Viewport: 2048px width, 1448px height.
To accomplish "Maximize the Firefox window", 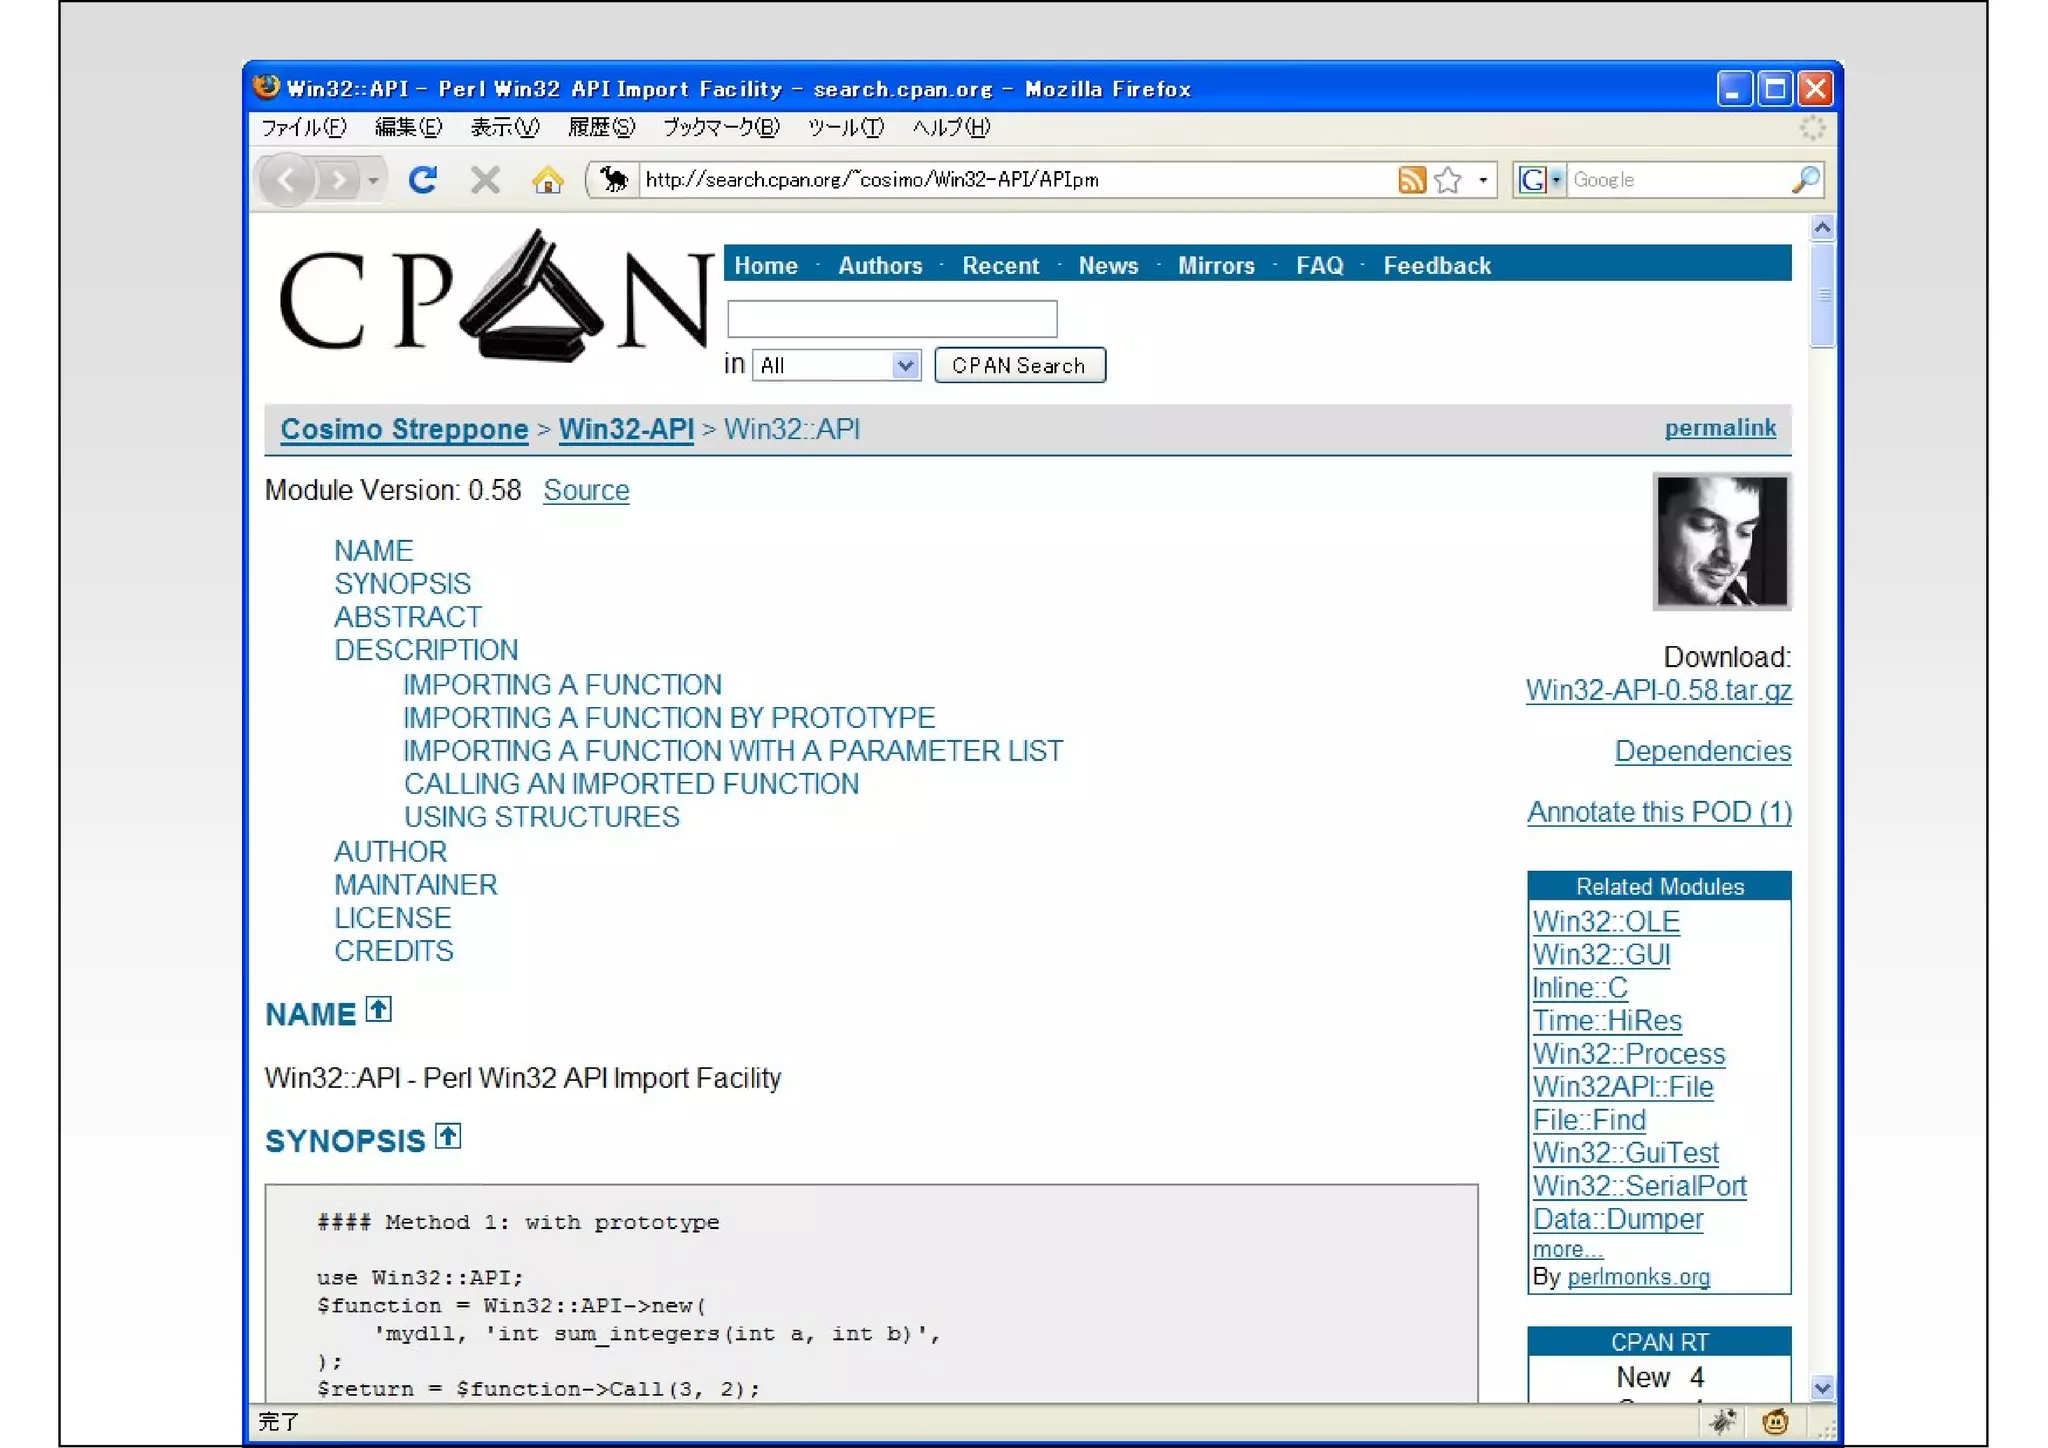I will tap(1775, 89).
